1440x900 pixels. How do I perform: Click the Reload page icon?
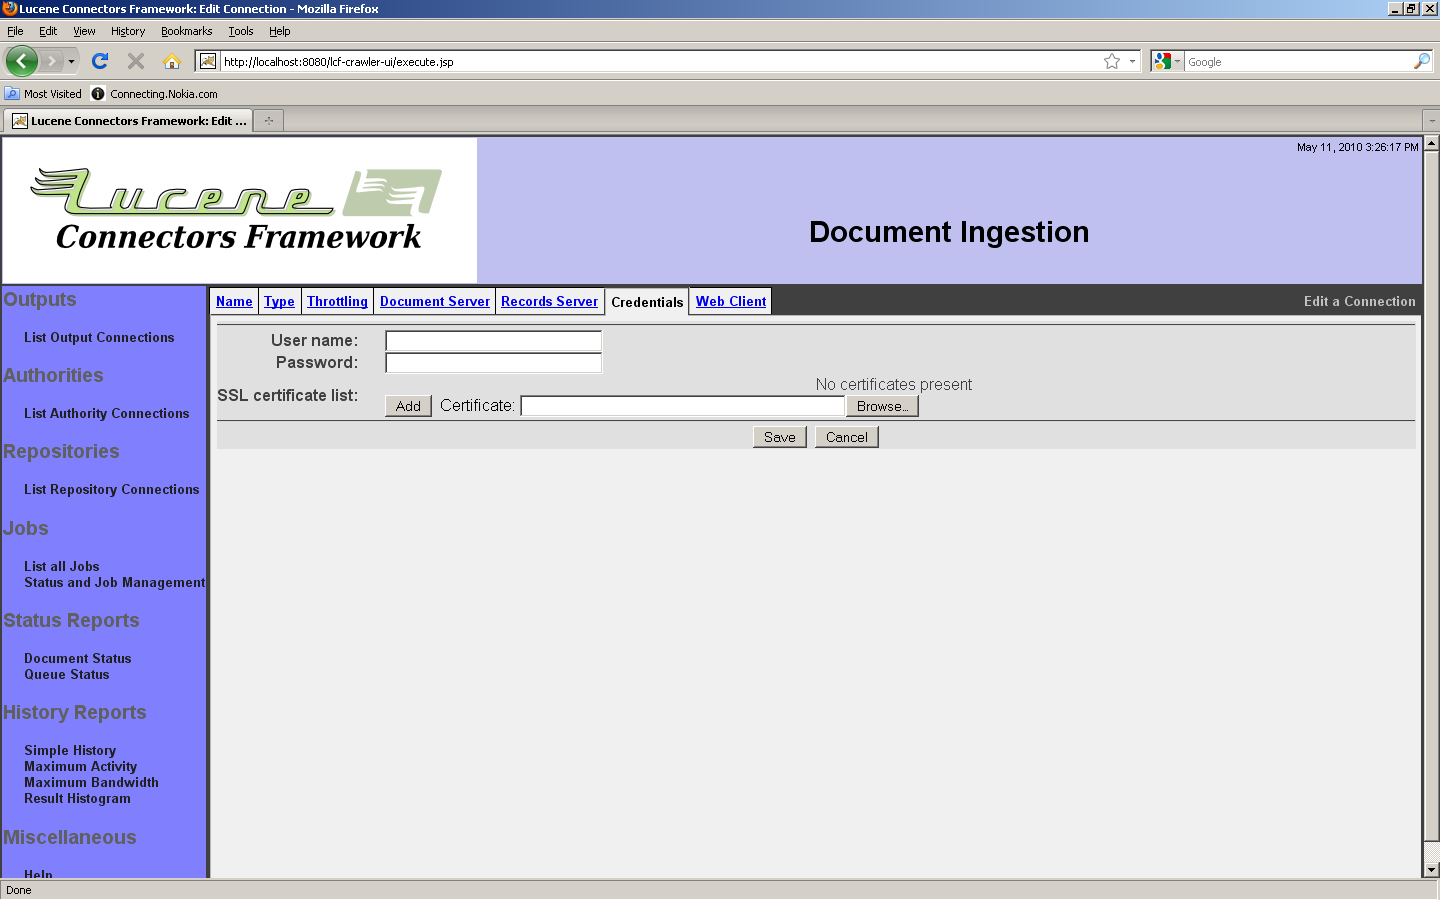point(100,61)
